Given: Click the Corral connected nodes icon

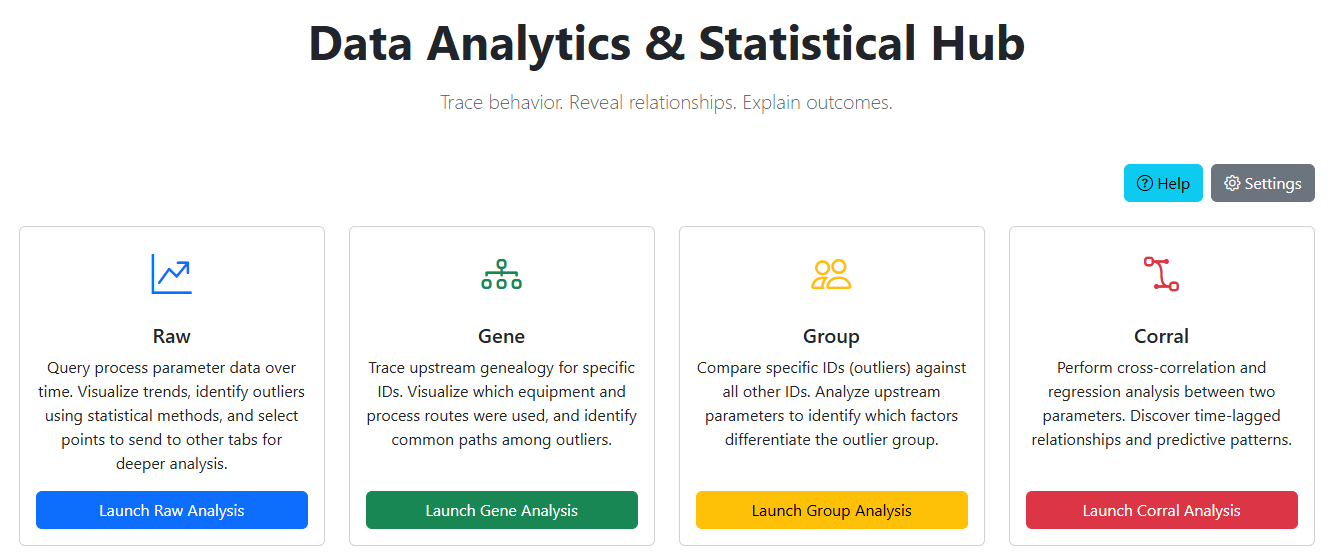Looking at the screenshot, I should pyautogui.click(x=1161, y=274).
